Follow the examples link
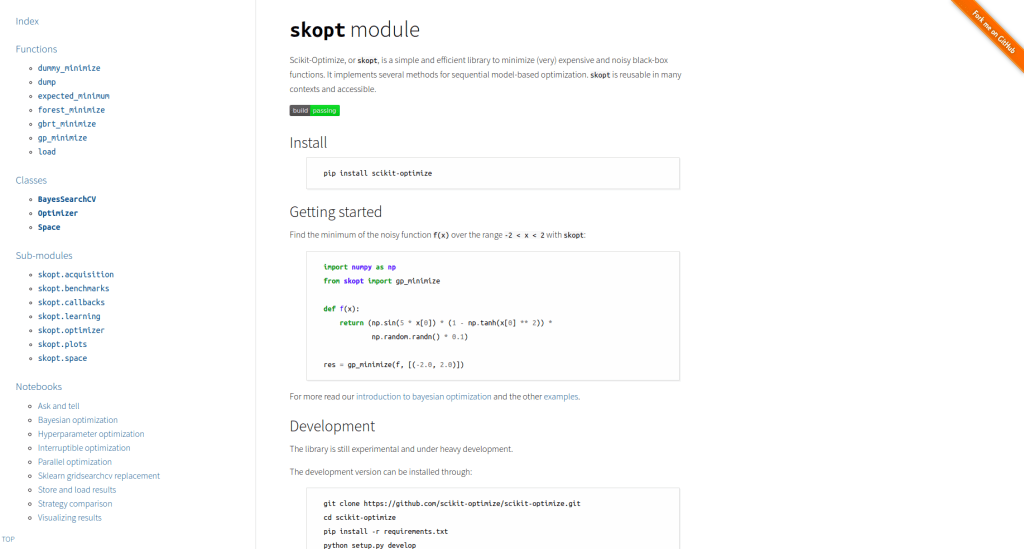The image size is (1024, 549). 561,397
